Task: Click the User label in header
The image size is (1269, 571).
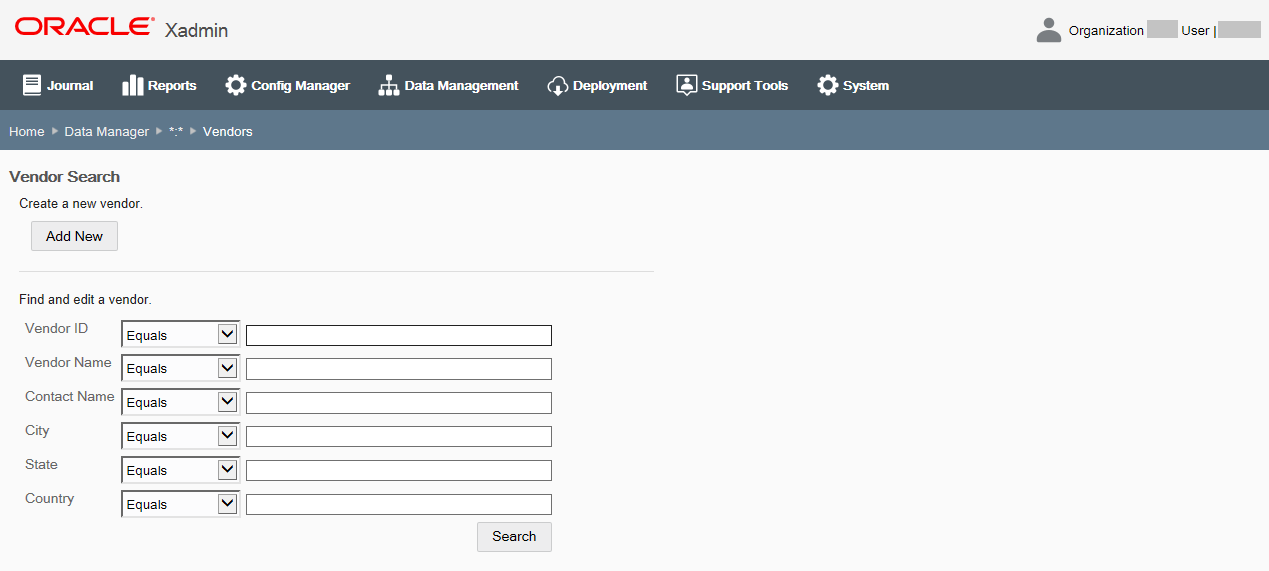Action: pyautogui.click(x=1195, y=31)
